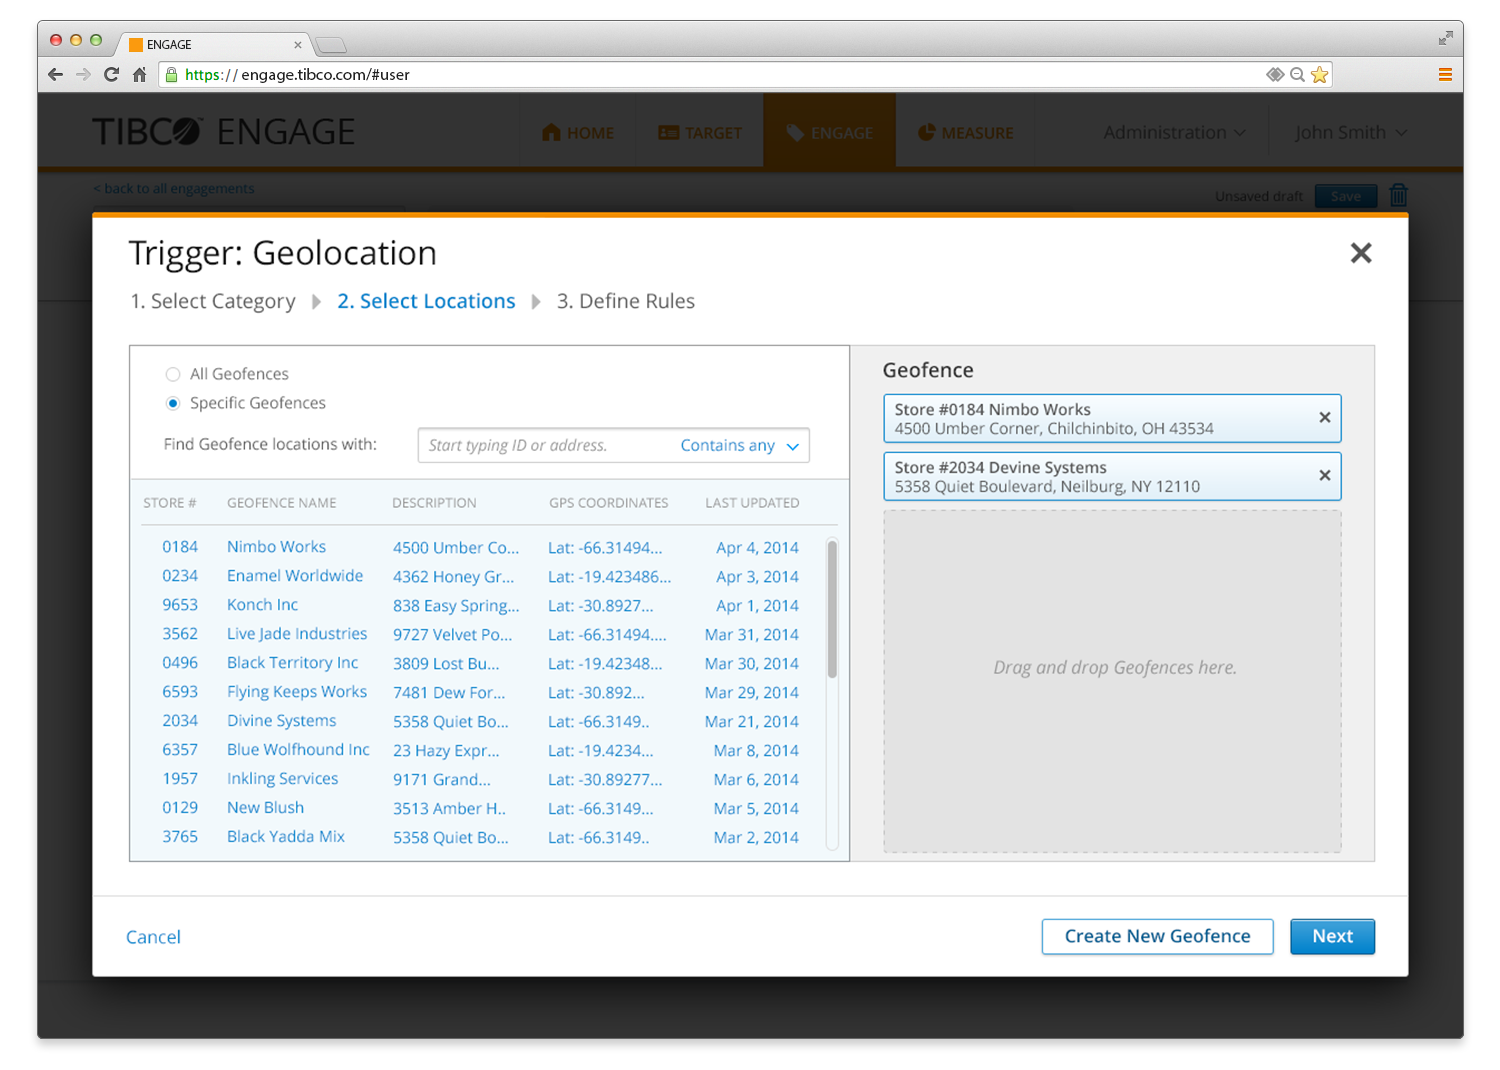Click description 7481 Dew For...

(449, 692)
